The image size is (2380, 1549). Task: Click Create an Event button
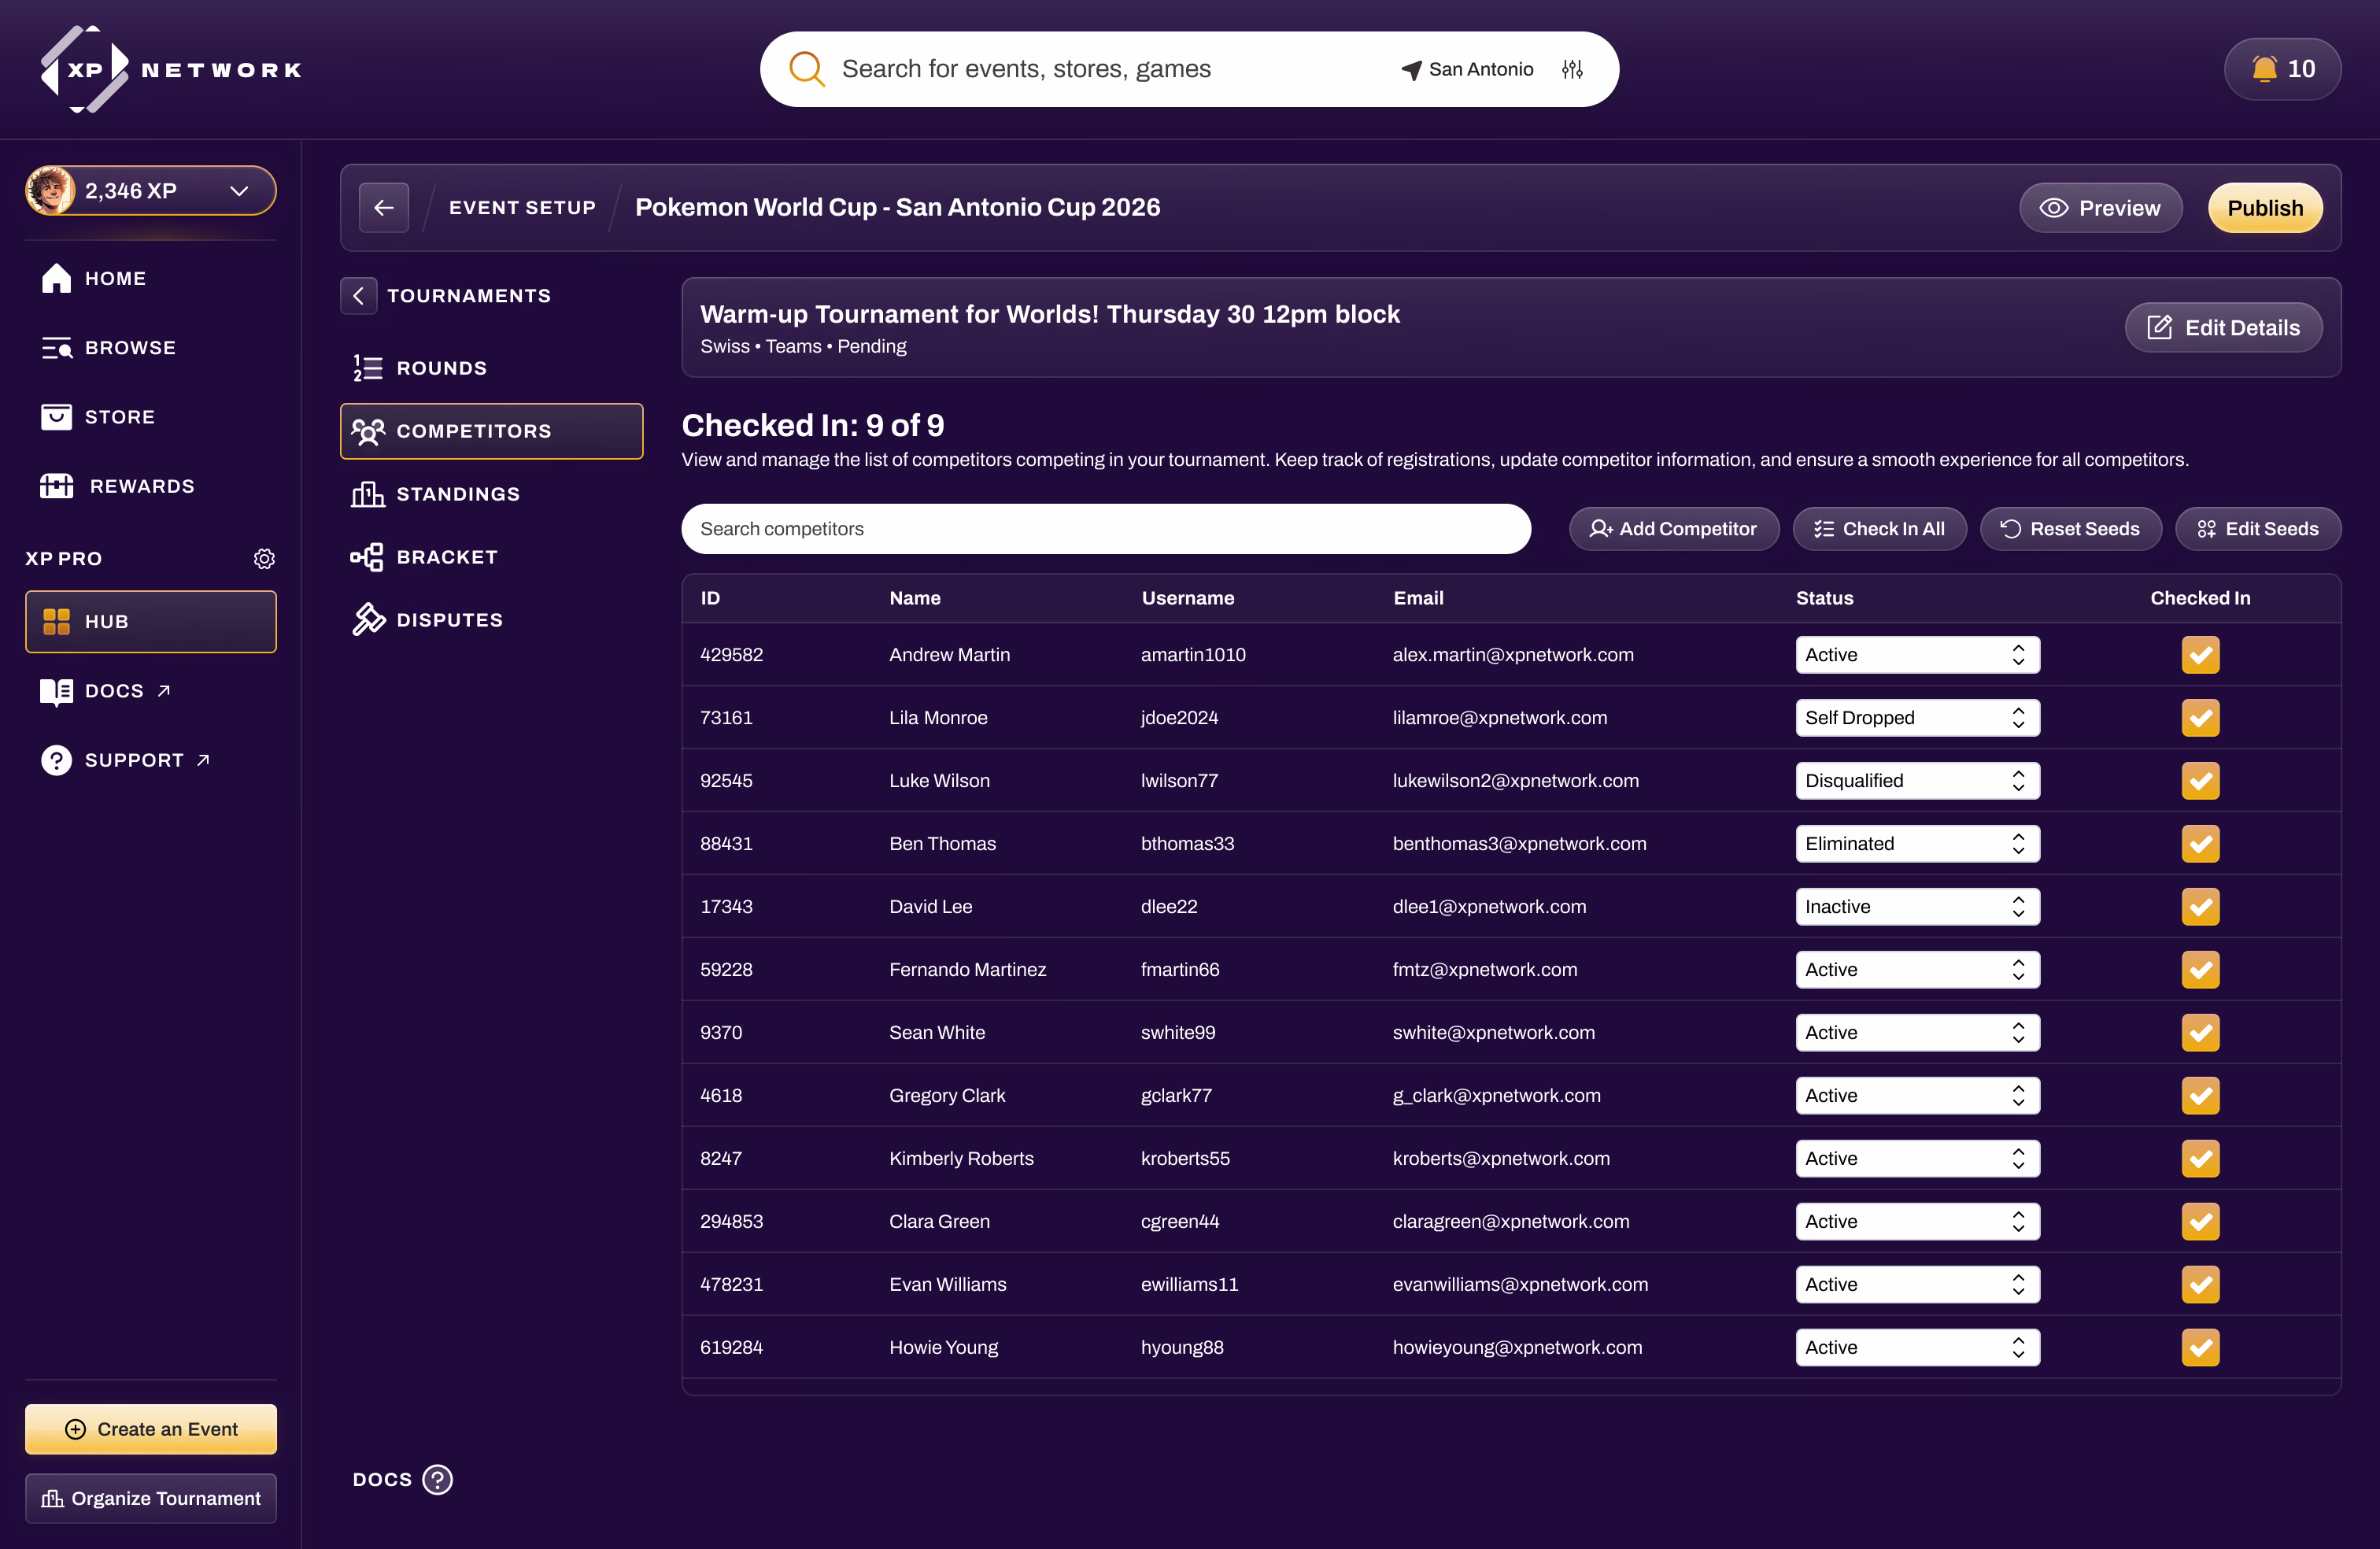pyautogui.click(x=151, y=1428)
